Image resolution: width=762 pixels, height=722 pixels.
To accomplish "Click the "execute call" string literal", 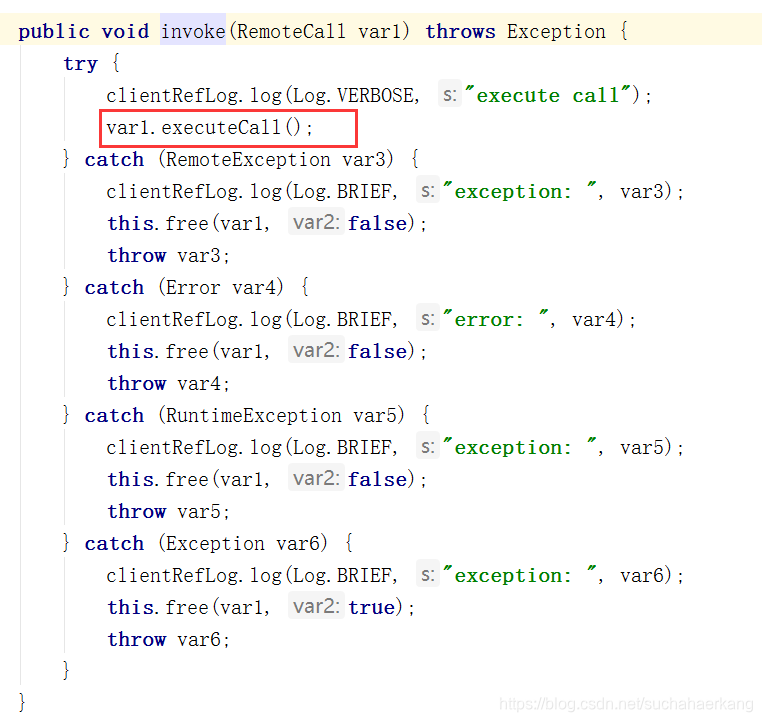I will 548,95.
